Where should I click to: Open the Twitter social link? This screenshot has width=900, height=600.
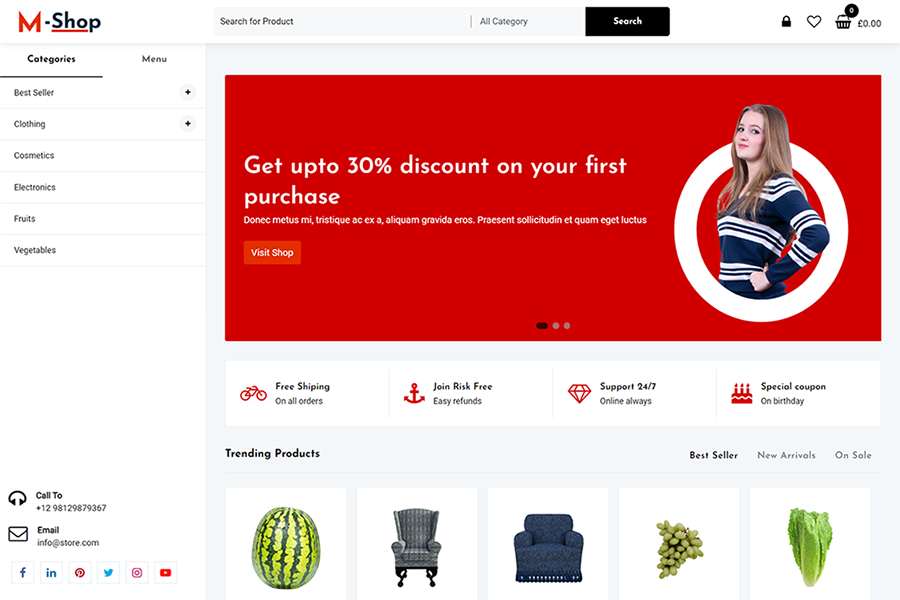pos(108,572)
